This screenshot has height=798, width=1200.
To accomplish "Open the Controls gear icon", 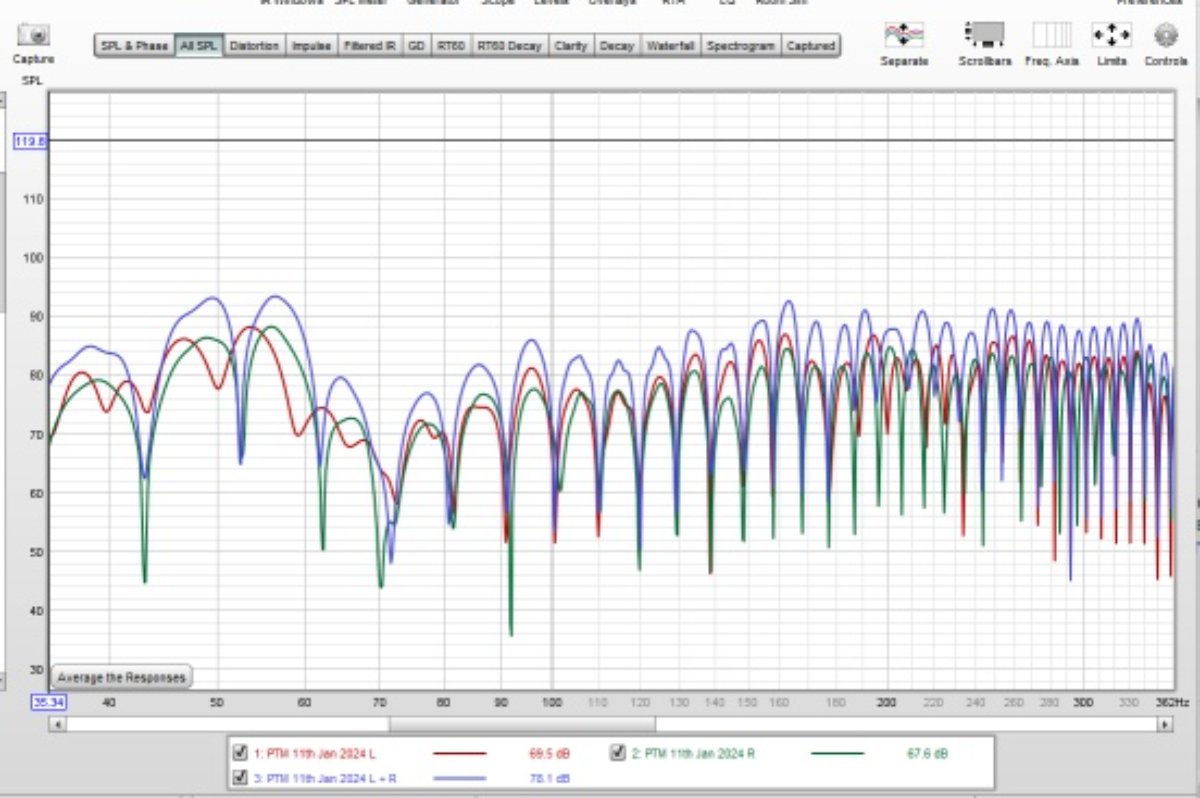I will coord(1165,36).
